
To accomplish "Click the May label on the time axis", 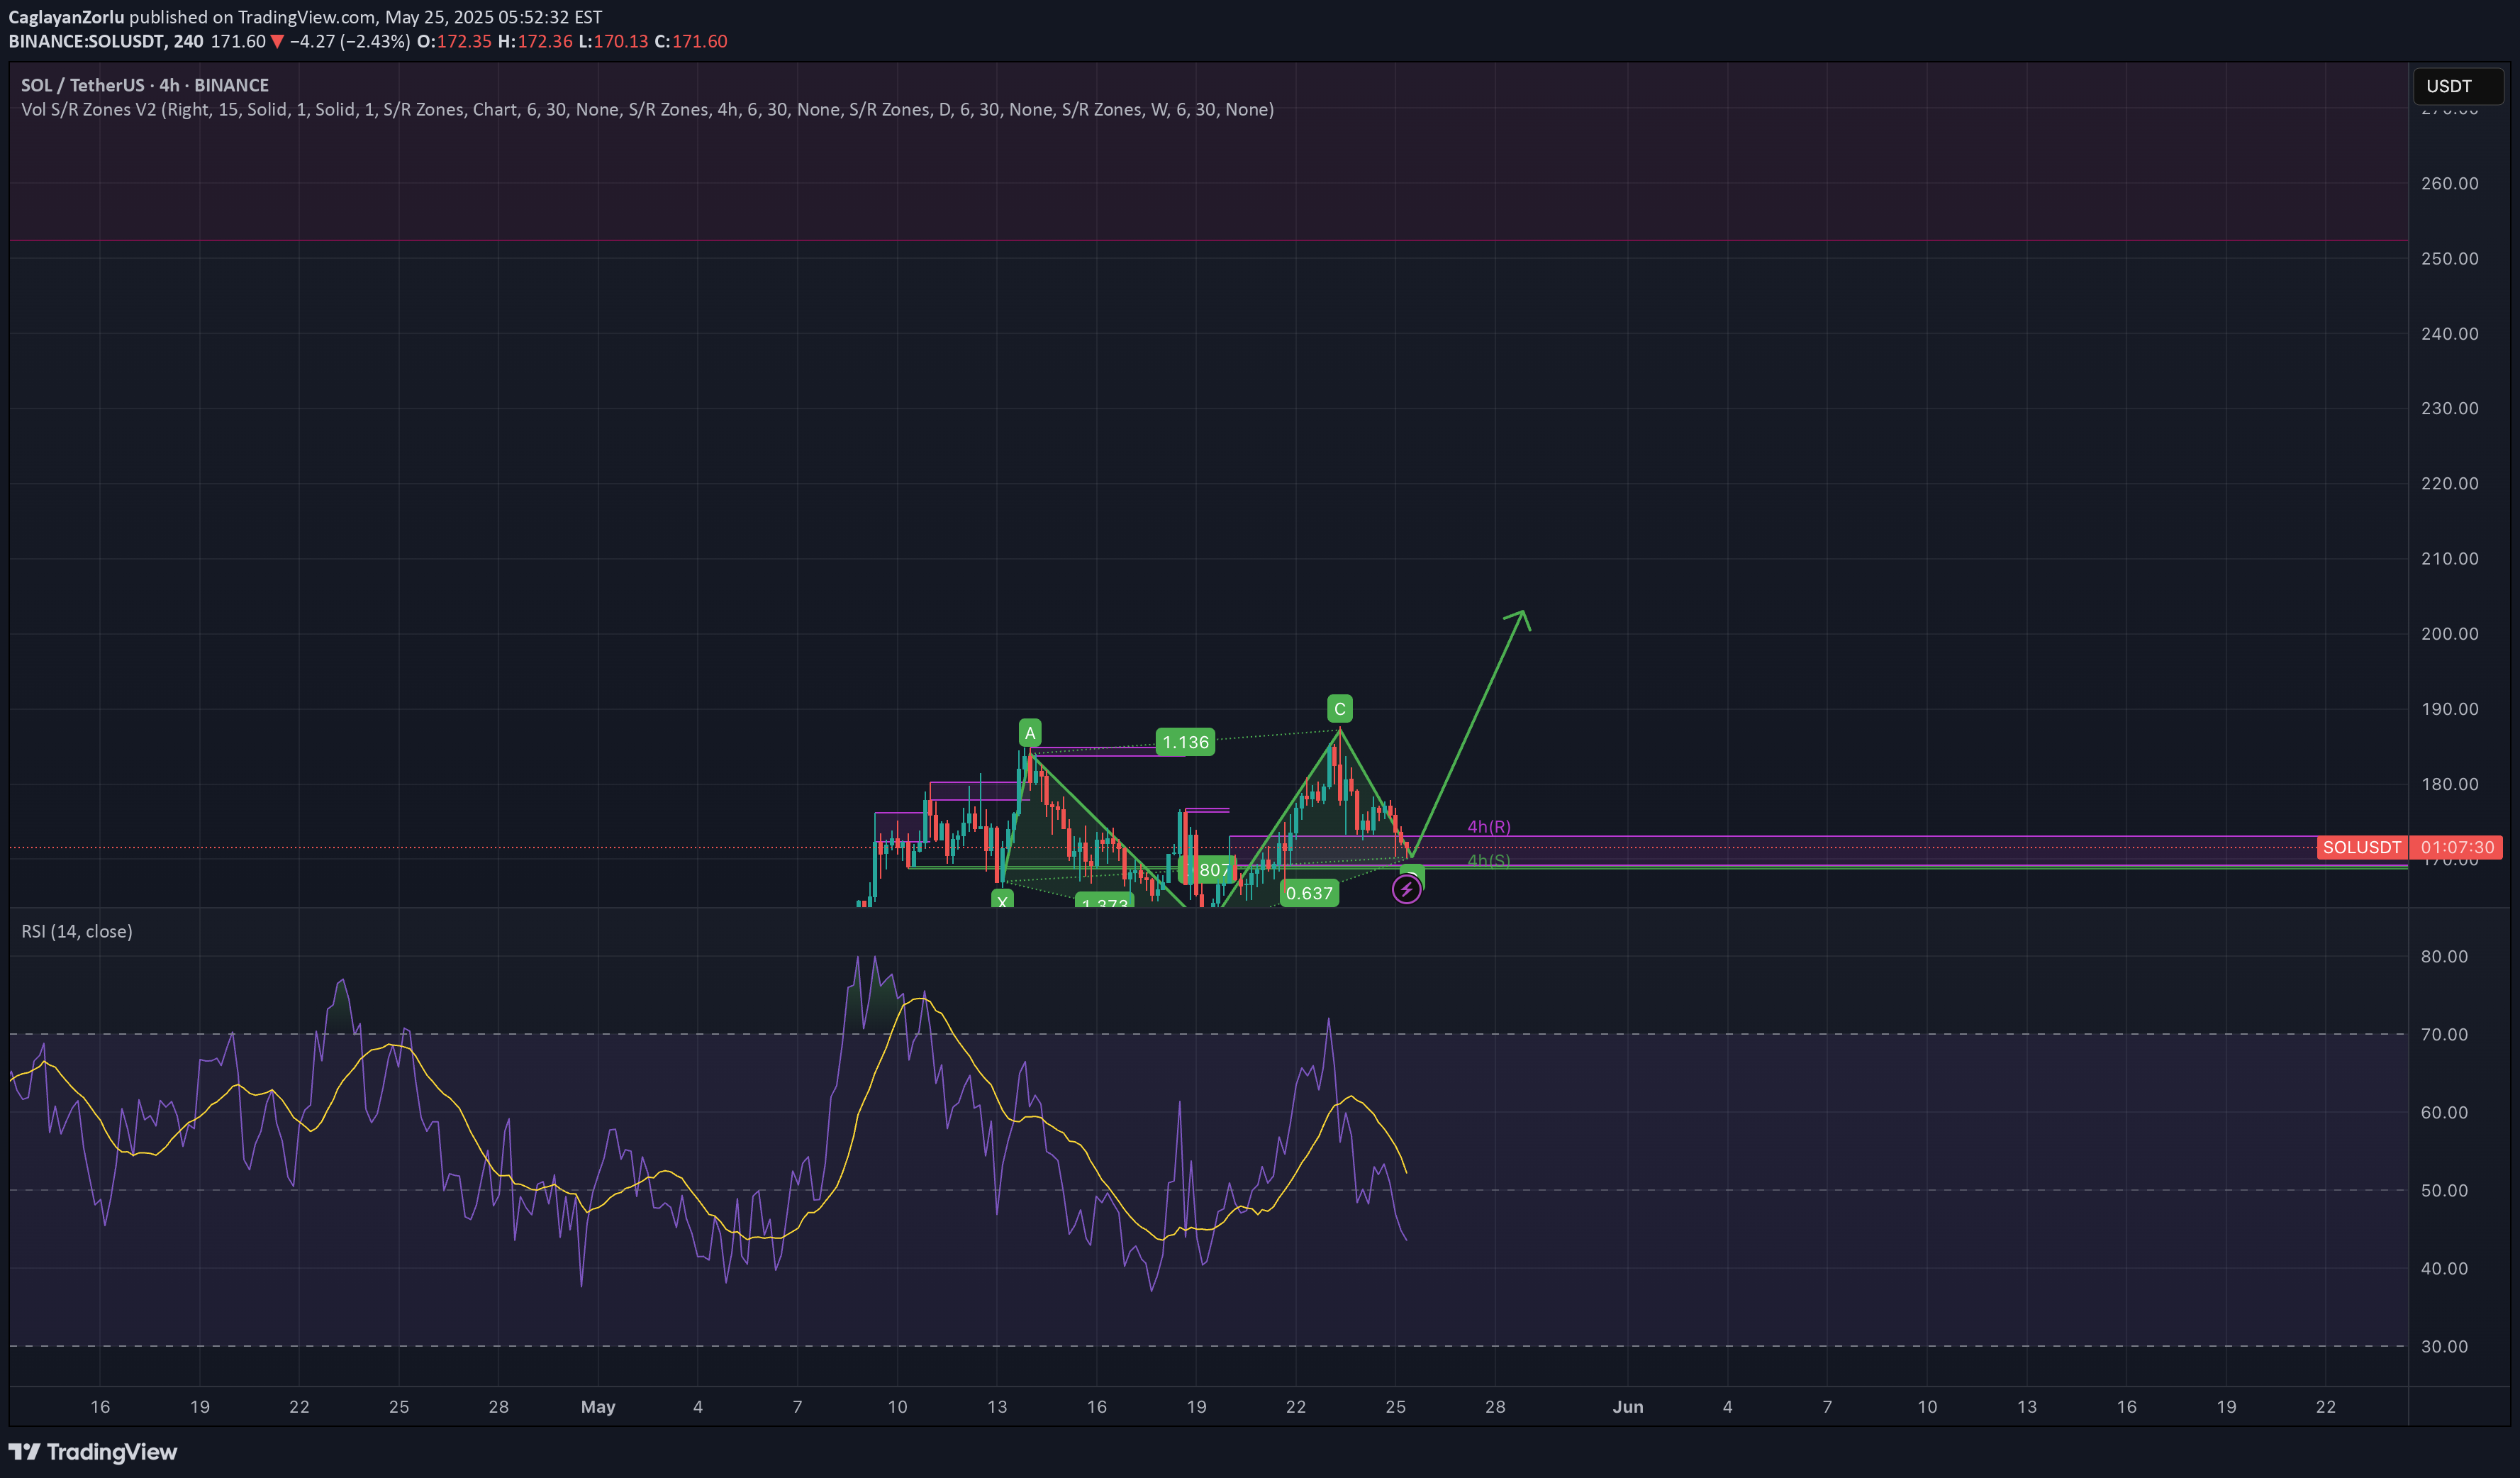I will click(x=598, y=1407).
